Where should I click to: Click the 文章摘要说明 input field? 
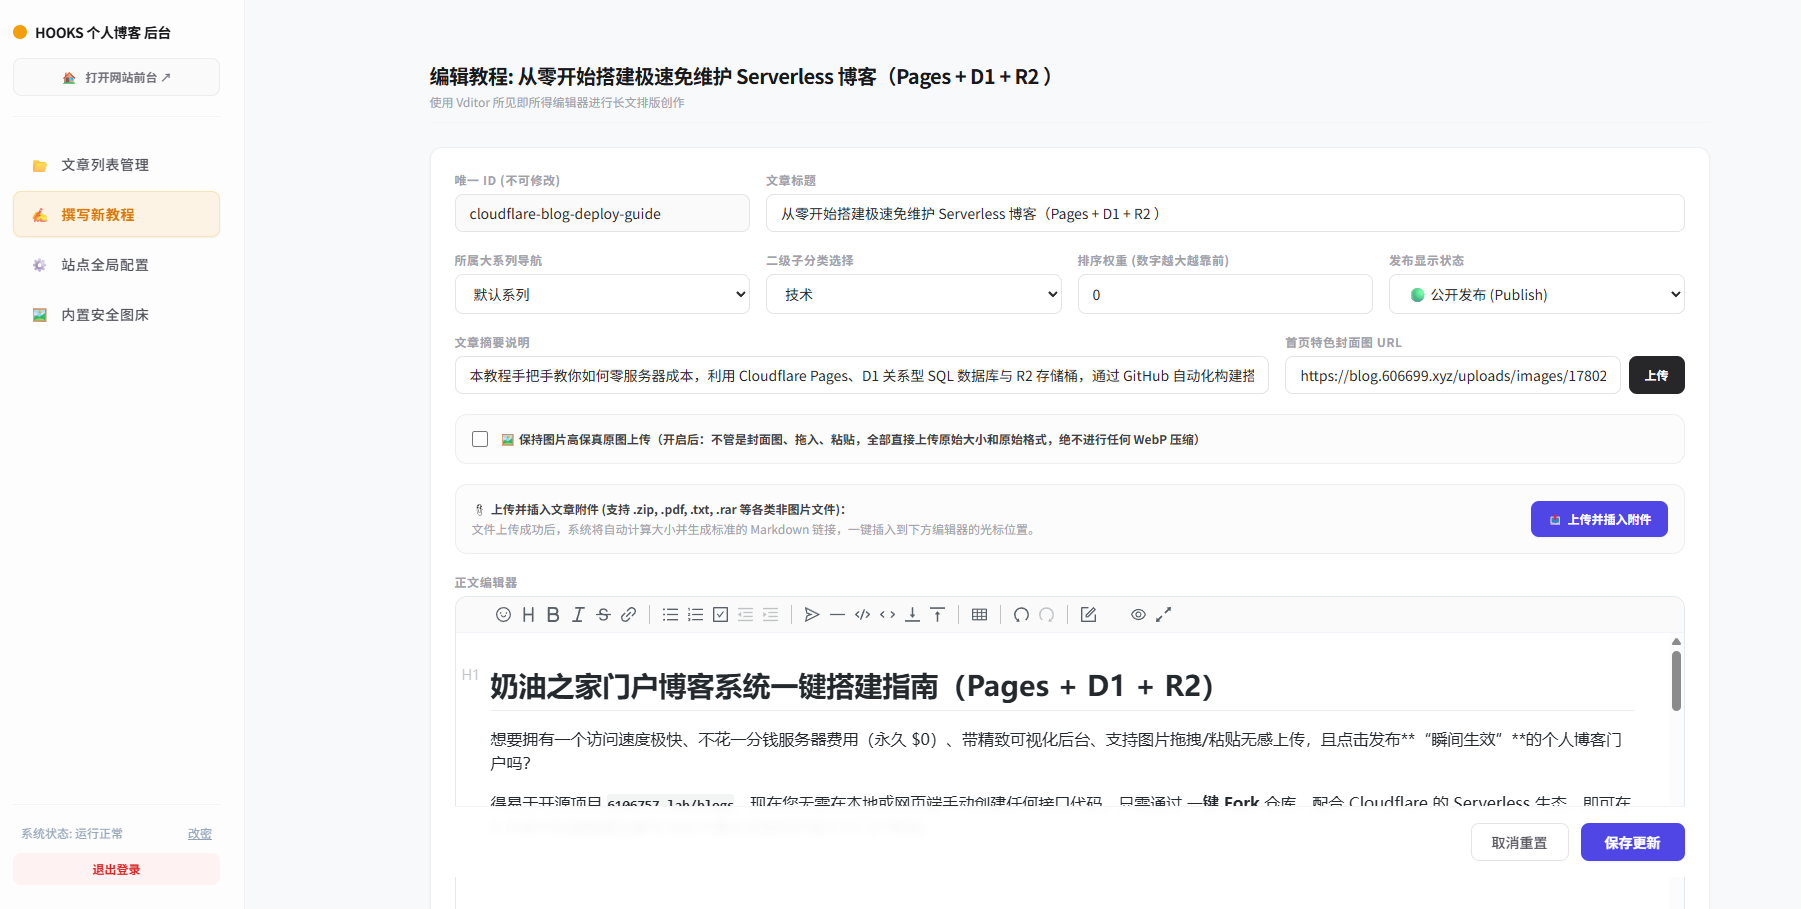[x=861, y=375]
